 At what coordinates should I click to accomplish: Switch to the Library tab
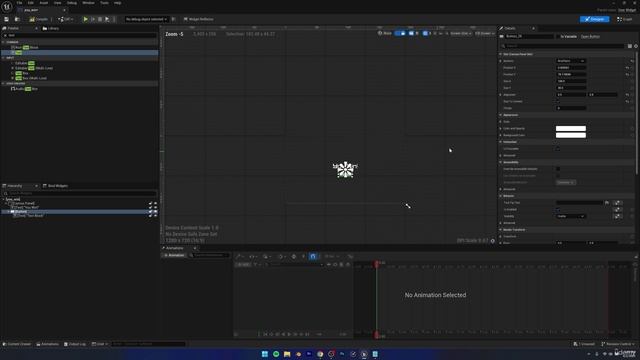(x=51, y=28)
